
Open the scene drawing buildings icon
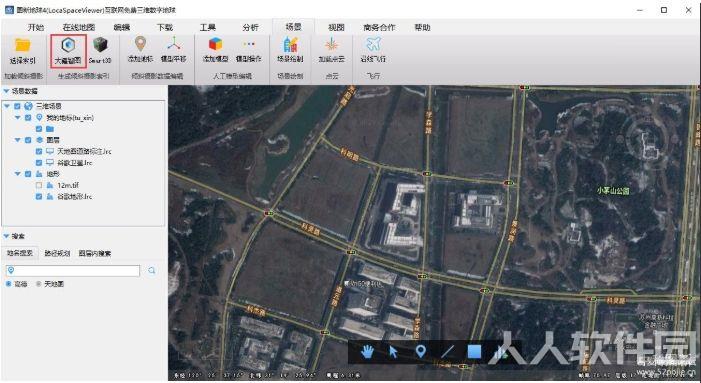click(290, 44)
